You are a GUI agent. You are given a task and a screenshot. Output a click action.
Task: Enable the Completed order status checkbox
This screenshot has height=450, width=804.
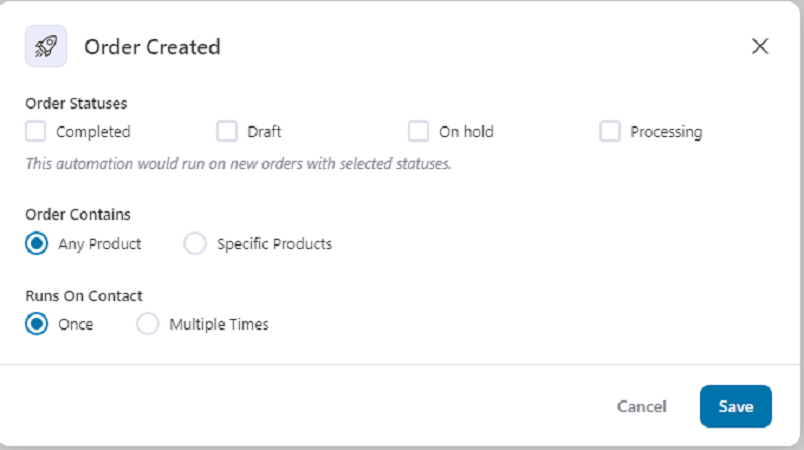point(35,131)
